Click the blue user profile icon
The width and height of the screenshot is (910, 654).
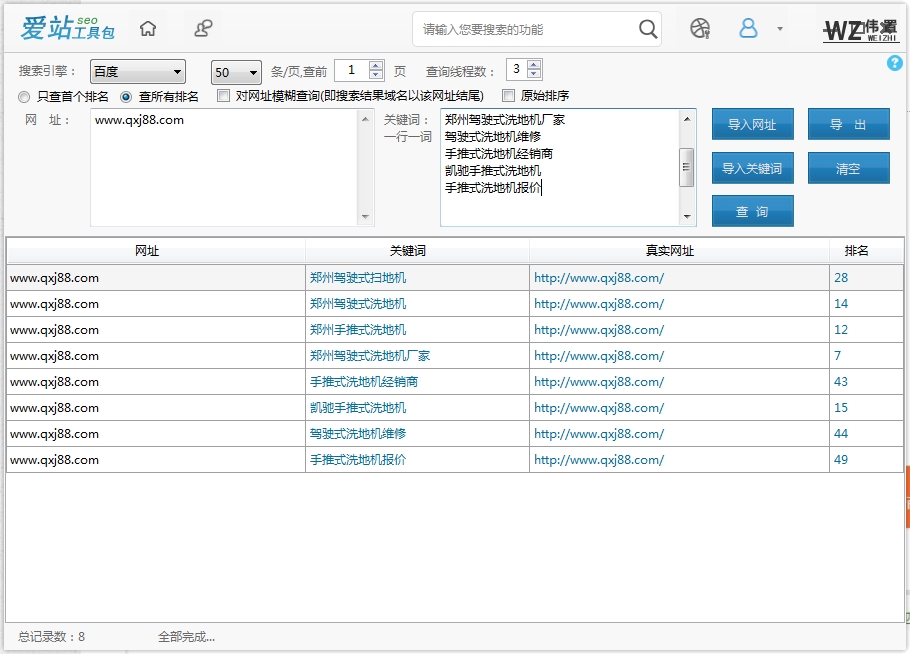pyautogui.click(x=748, y=28)
